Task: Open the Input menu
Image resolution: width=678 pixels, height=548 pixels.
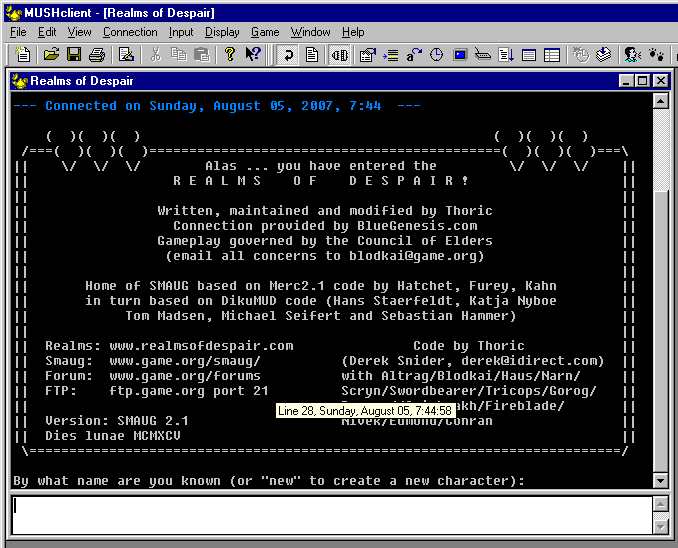Action: (181, 32)
